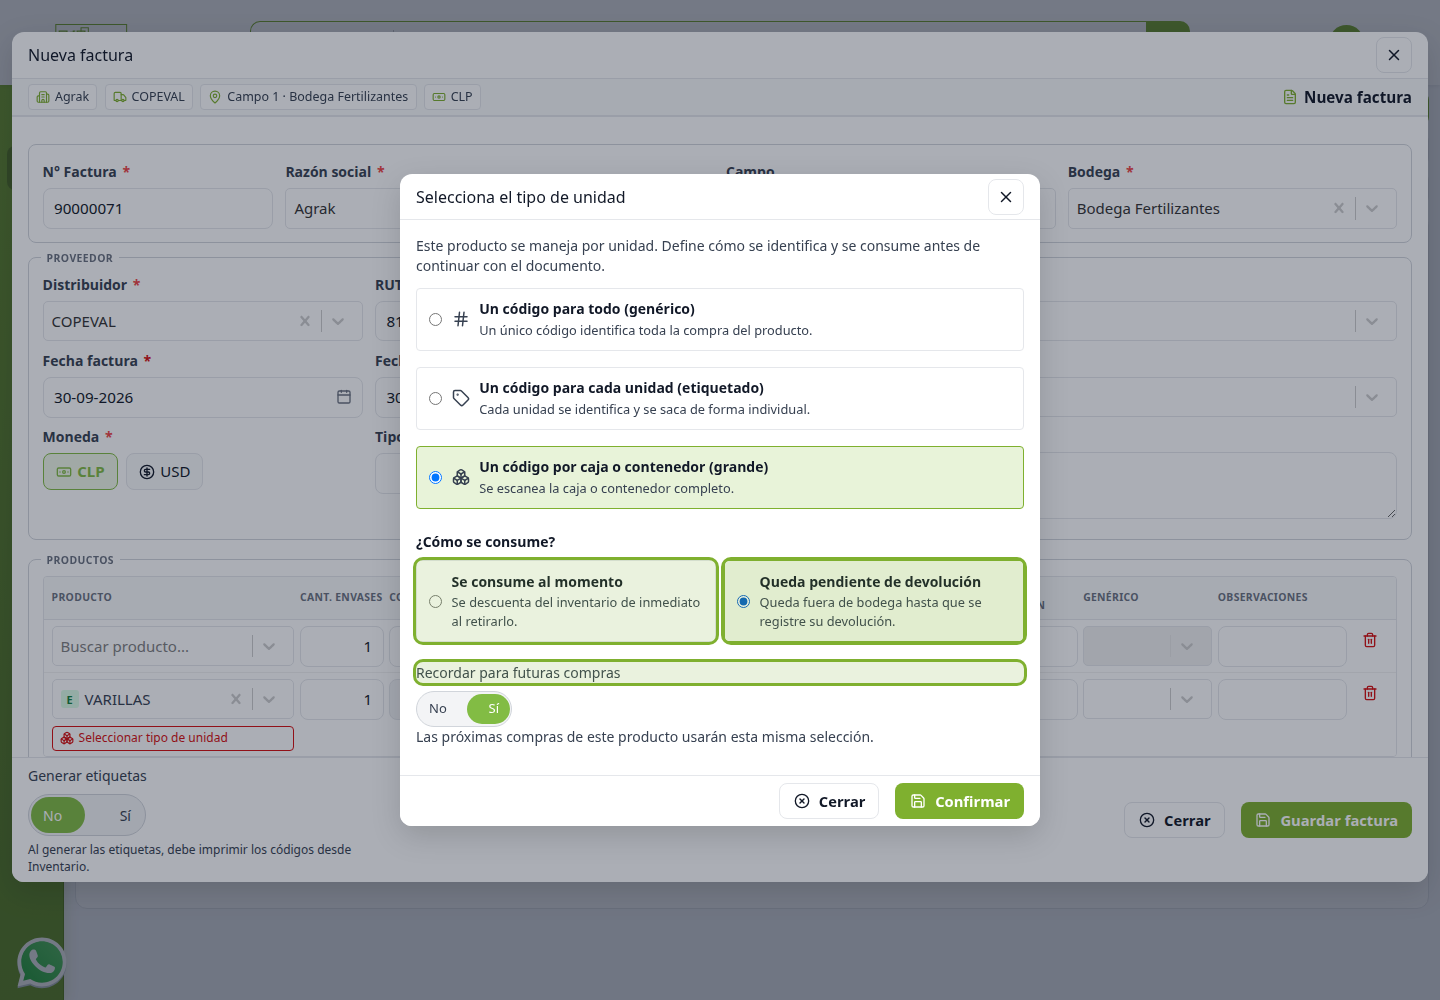The image size is (1440, 1000).
Task: Open the VARILLAS product dropdown chevron
Action: 269,699
